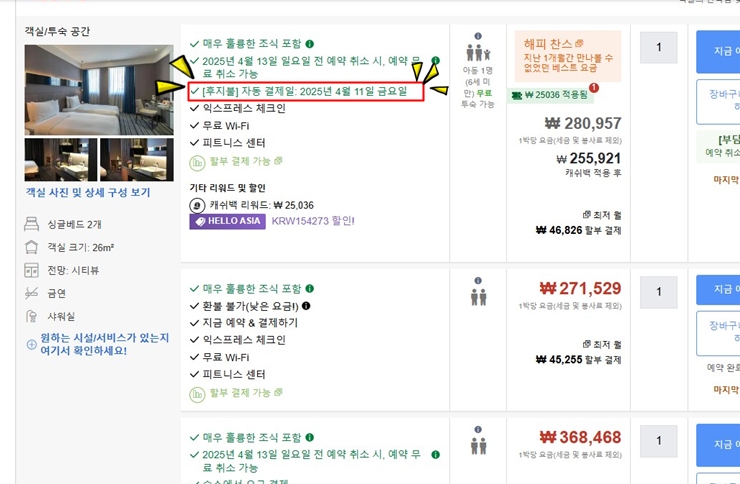Click info icon above the child occupancy figures

pos(478,36)
